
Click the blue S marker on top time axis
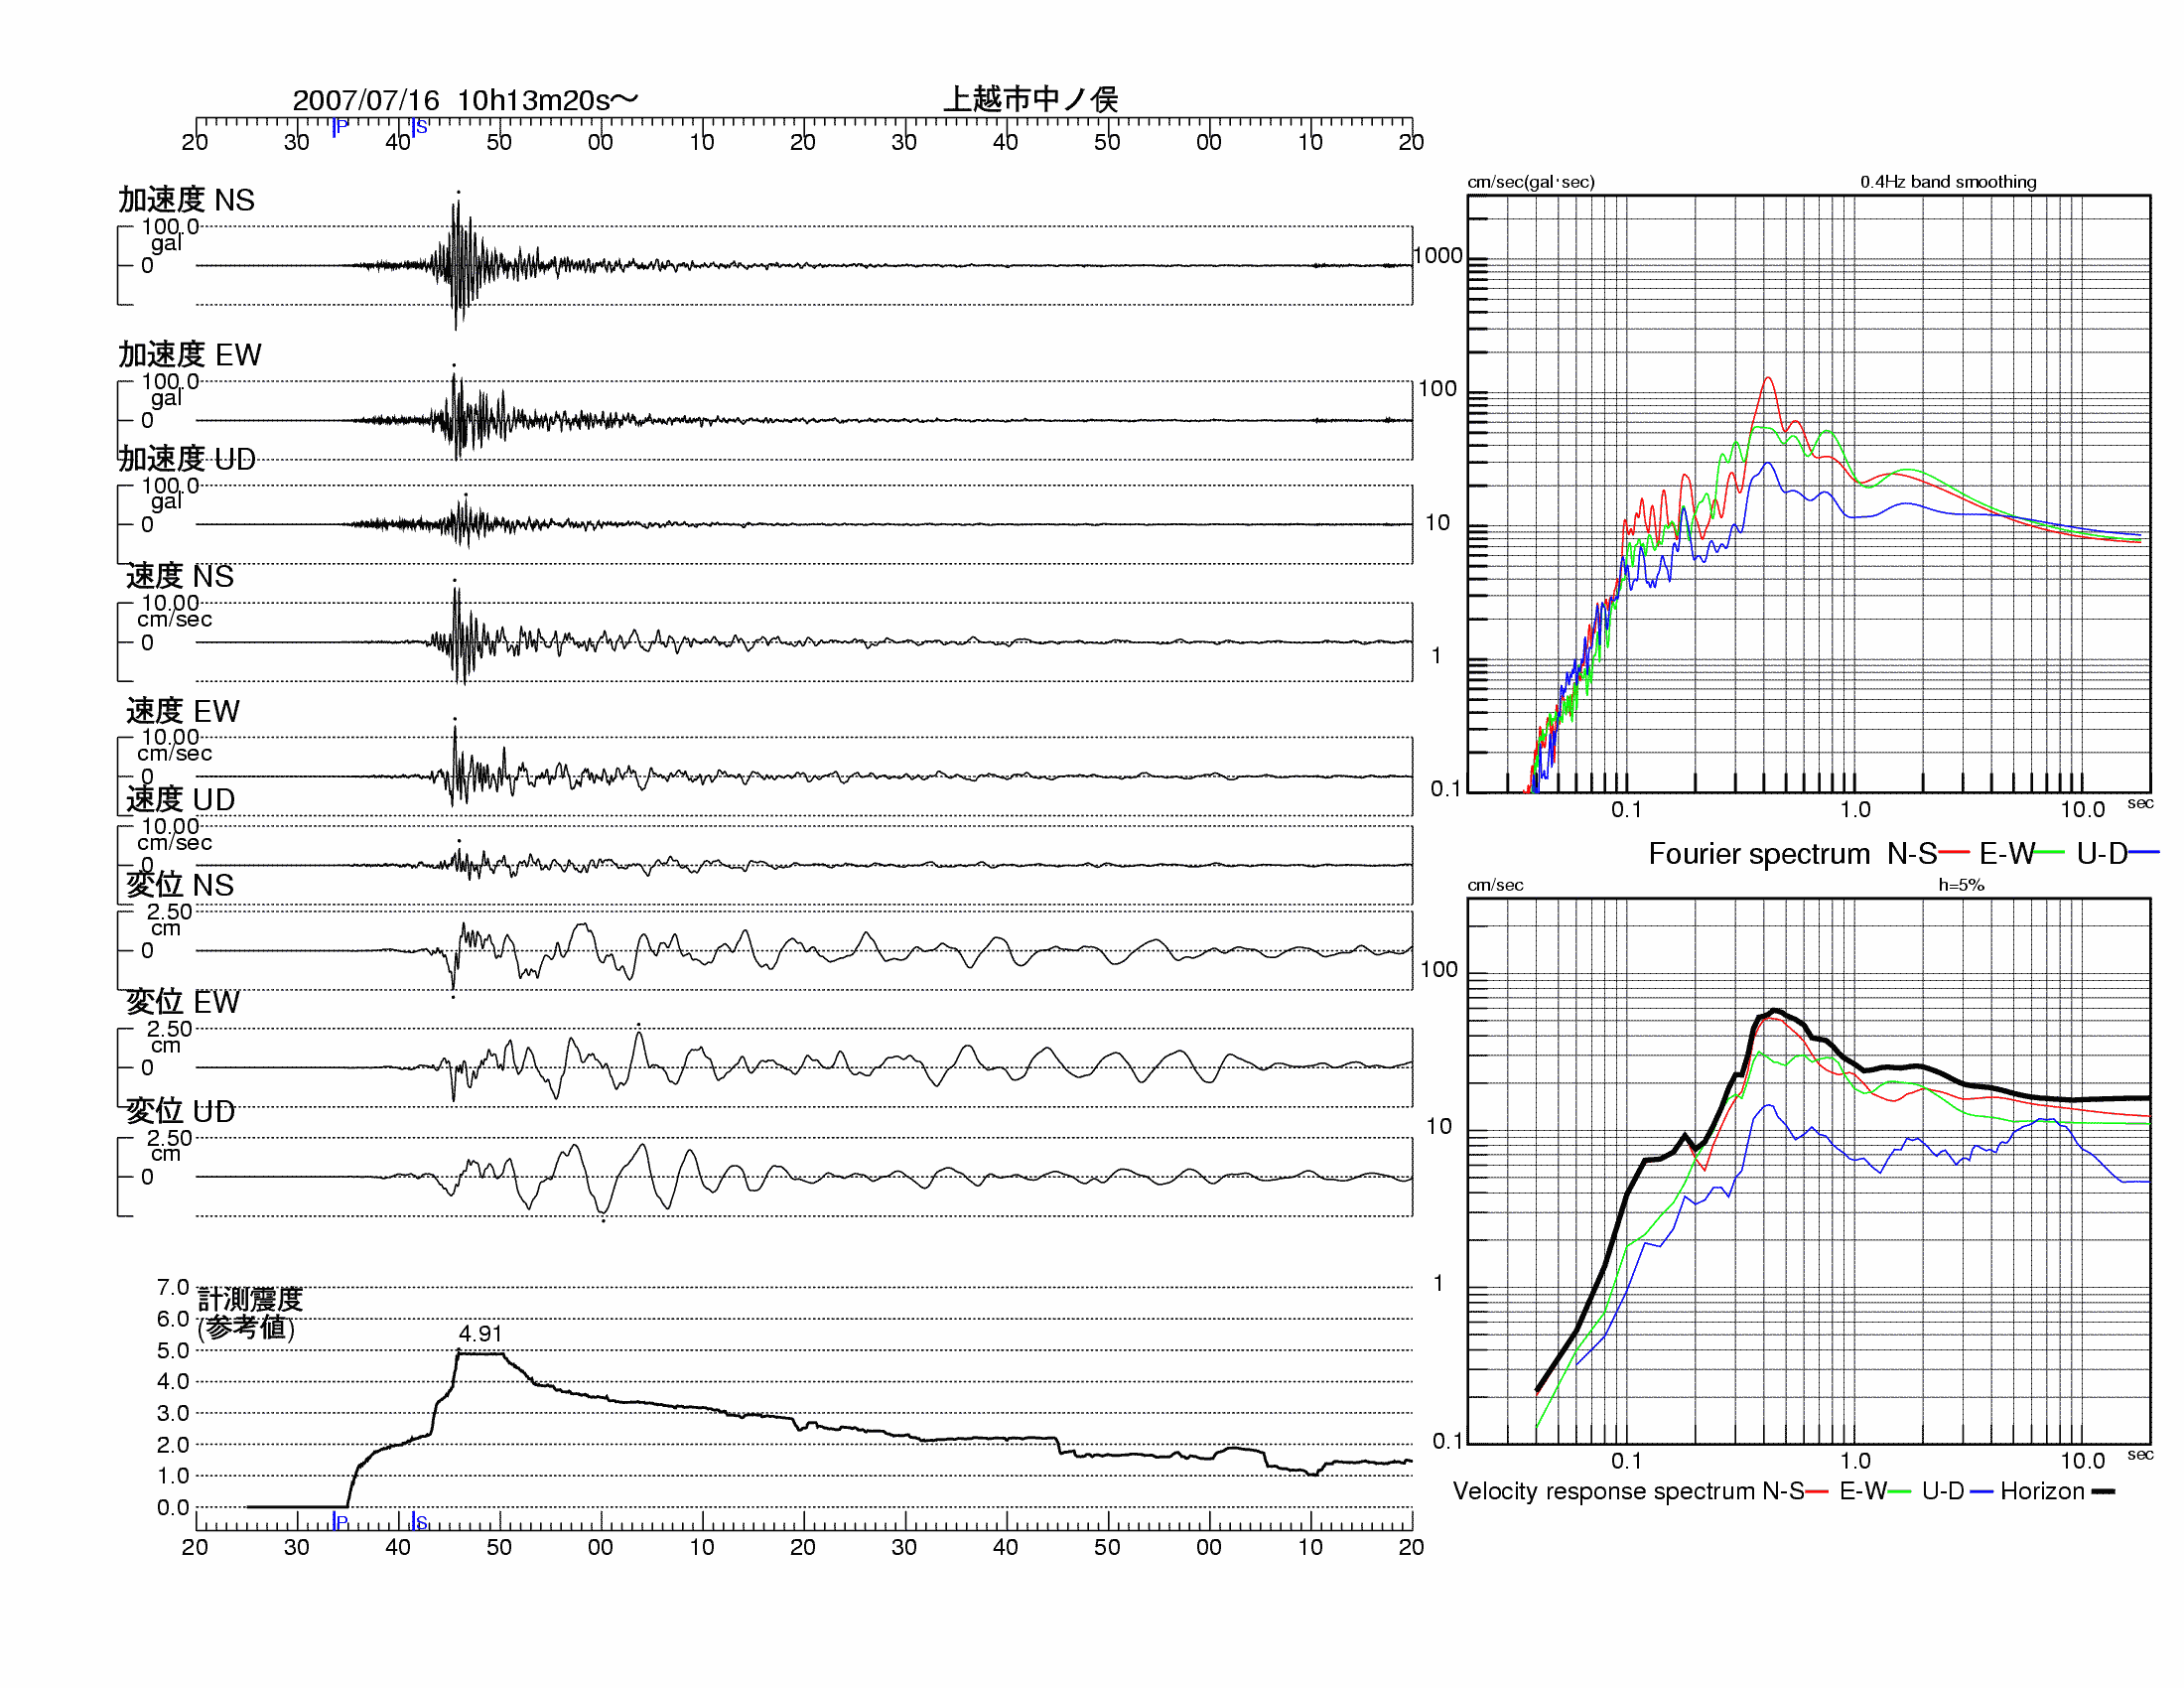(418, 127)
